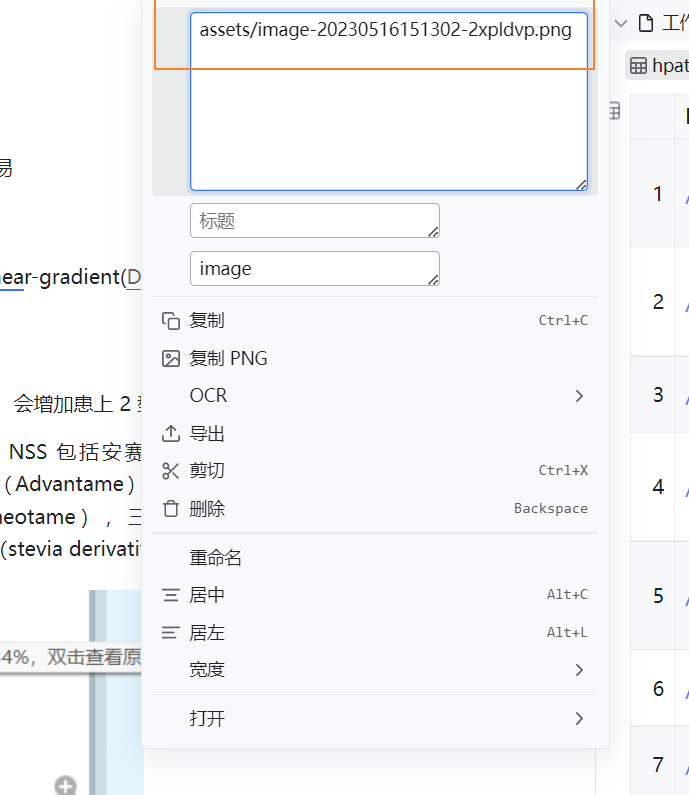The width and height of the screenshot is (689, 795).
Task: Click the Ctrl+C shortcut label
Action: pos(563,320)
